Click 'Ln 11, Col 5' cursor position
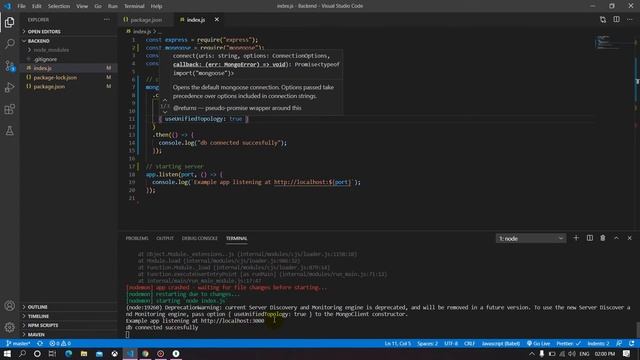Screen dimensions: 640x360 pyautogui.click(x=398, y=343)
